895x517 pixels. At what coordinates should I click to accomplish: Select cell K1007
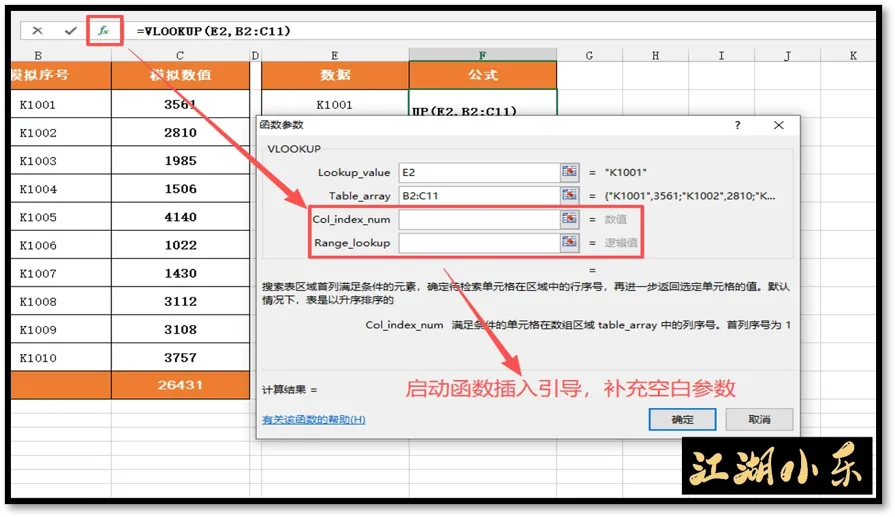pyautogui.click(x=61, y=273)
